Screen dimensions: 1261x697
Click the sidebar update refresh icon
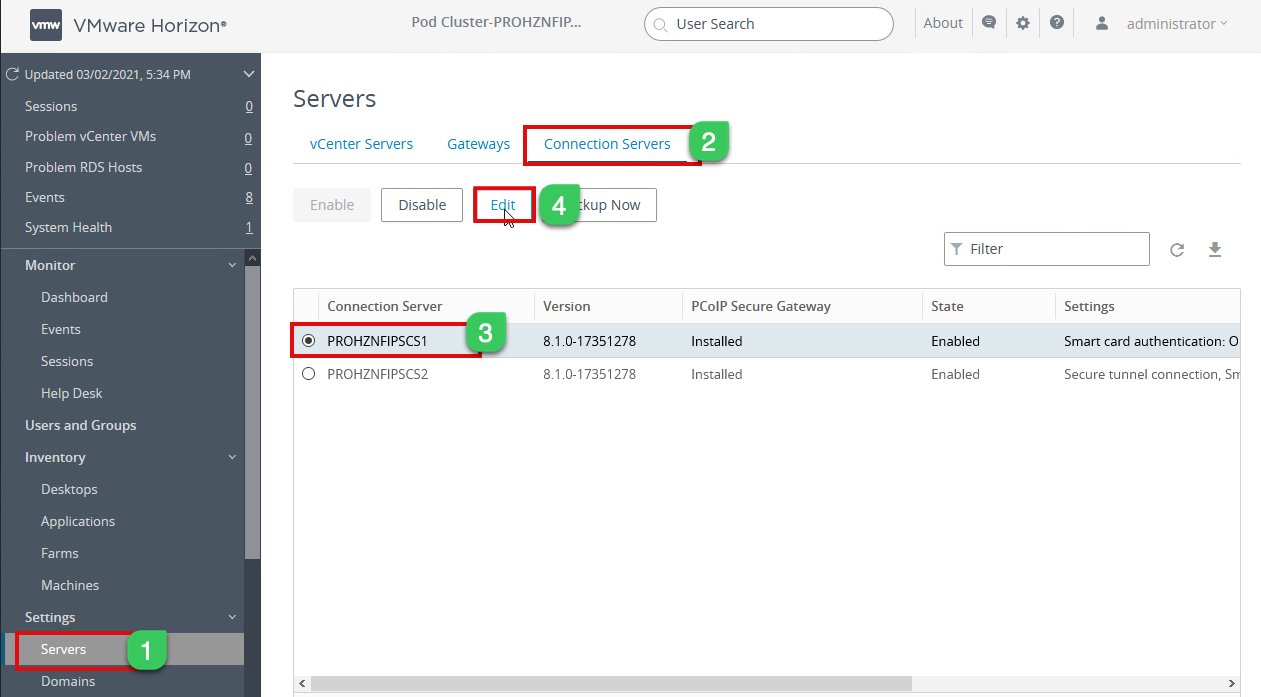(13, 74)
